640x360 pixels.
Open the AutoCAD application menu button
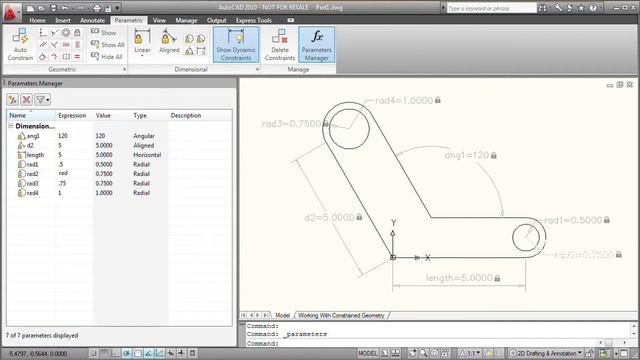coord(11,12)
